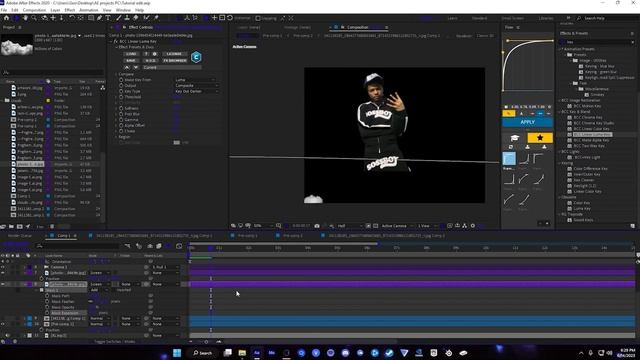Click the Flow easing curve graph
The width and height of the screenshot is (640, 360).
click(528, 65)
